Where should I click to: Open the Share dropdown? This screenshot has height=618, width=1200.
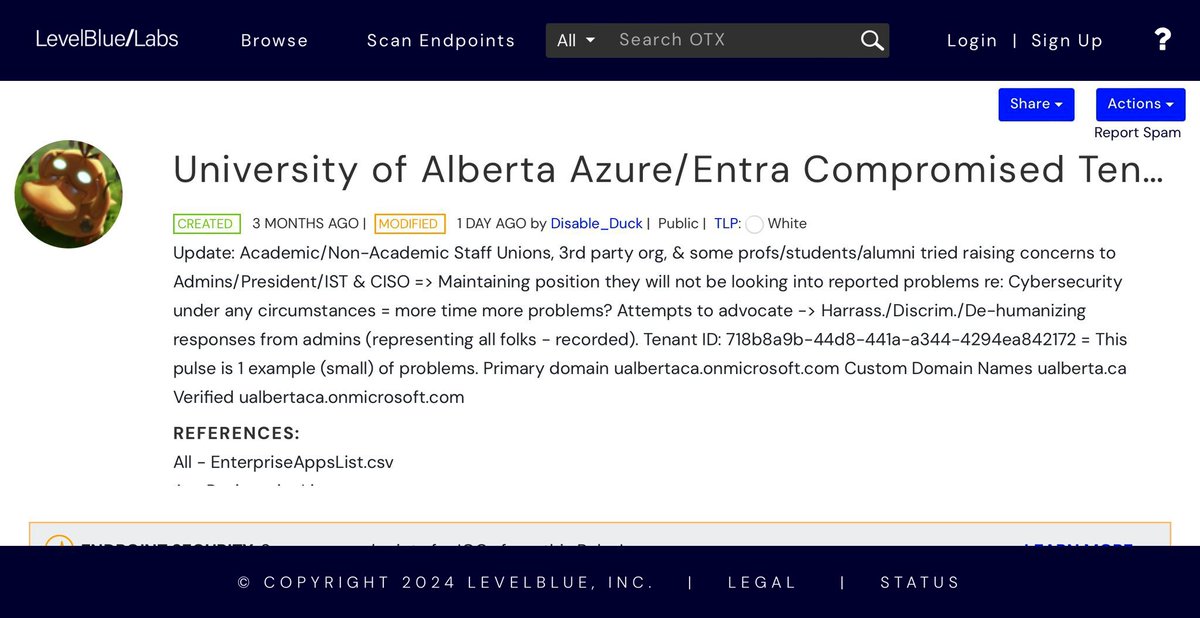[1036, 104]
